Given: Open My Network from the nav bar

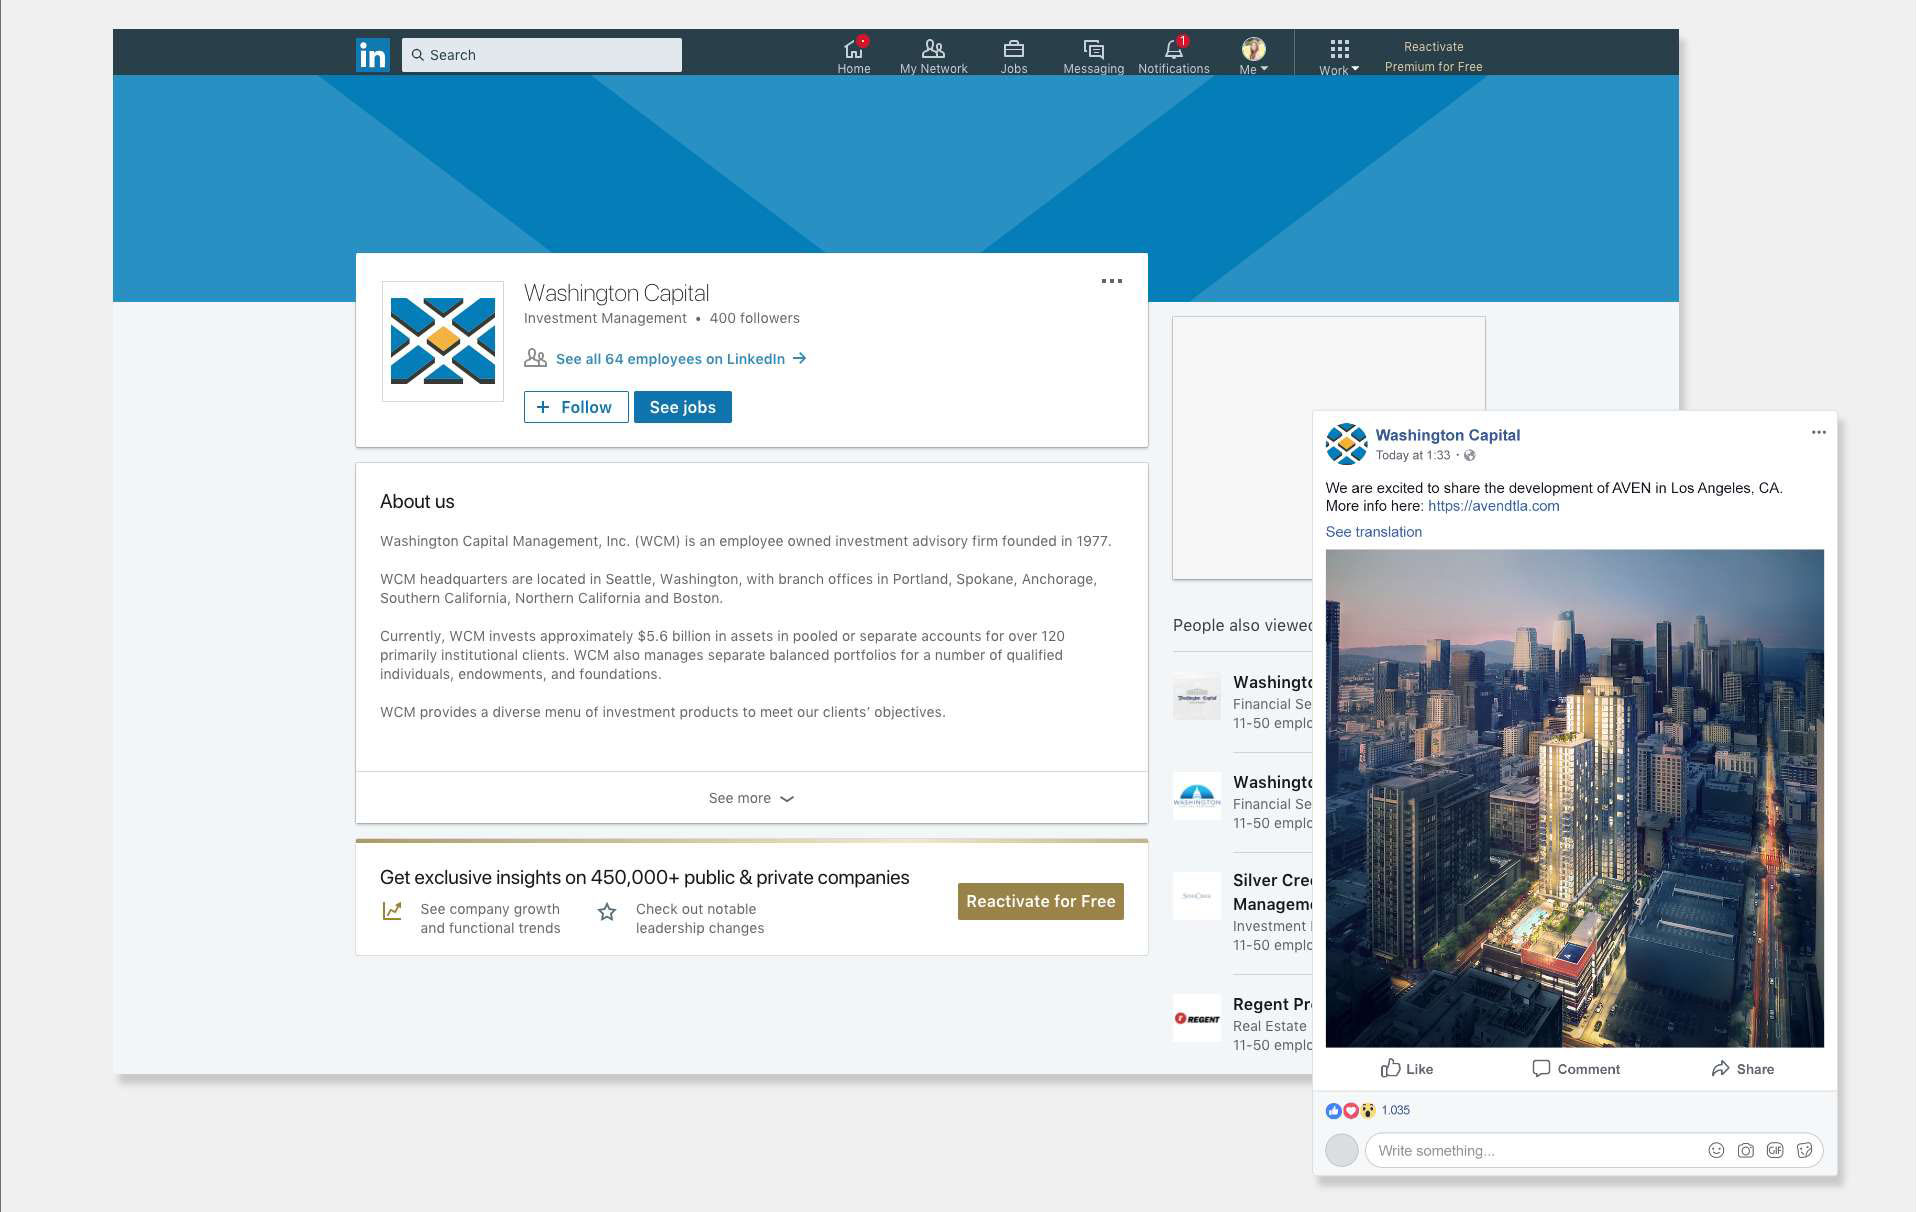Looking at the screenshot, I should [x=933, y=56].
